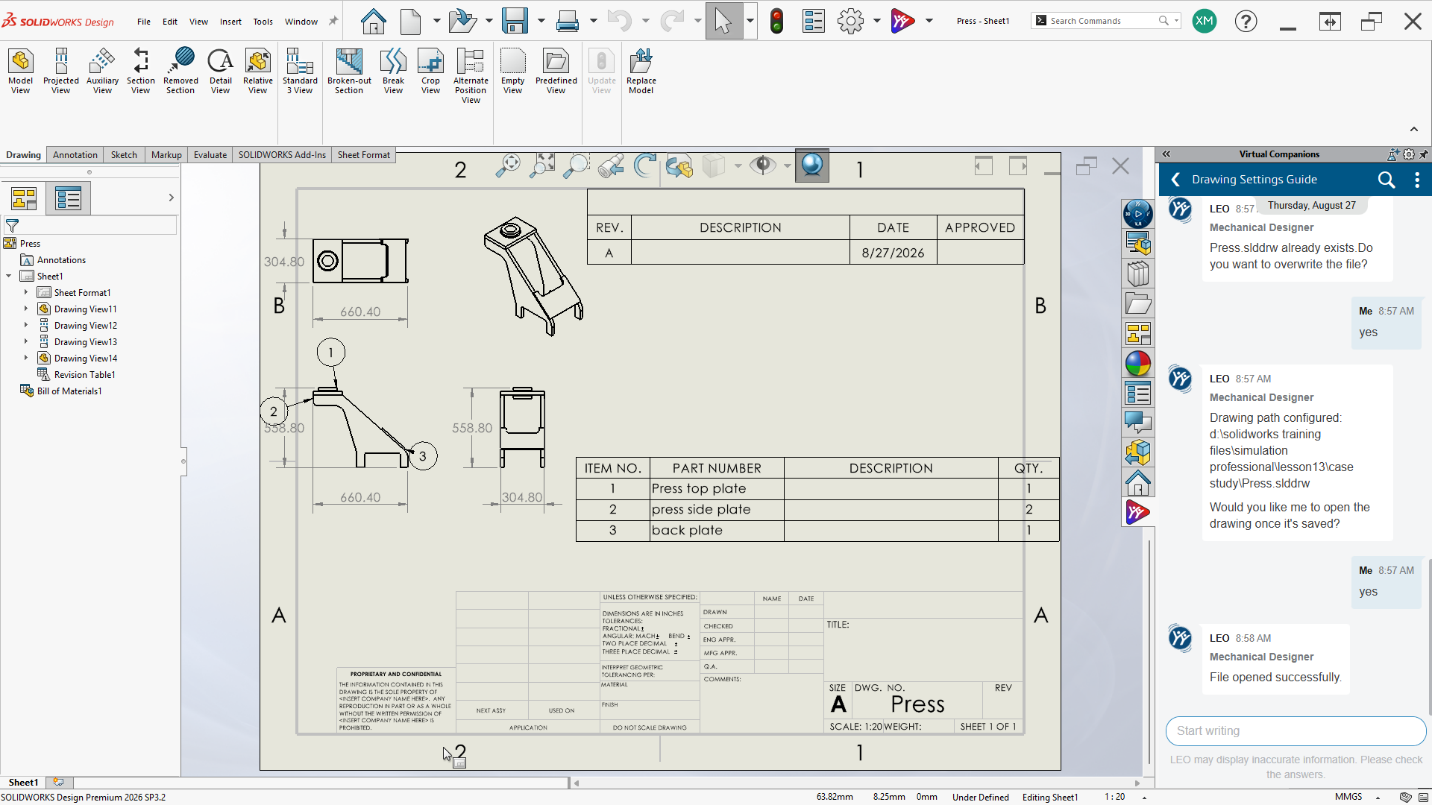Open the File Explorer folder in the task pane
This screenshot has width=1432, height=805.
tap(1138, 303)
